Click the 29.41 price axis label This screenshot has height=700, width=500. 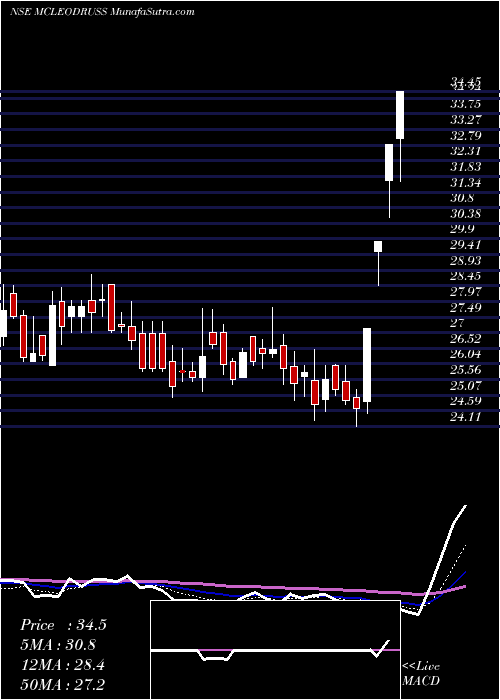coord(466,245)
